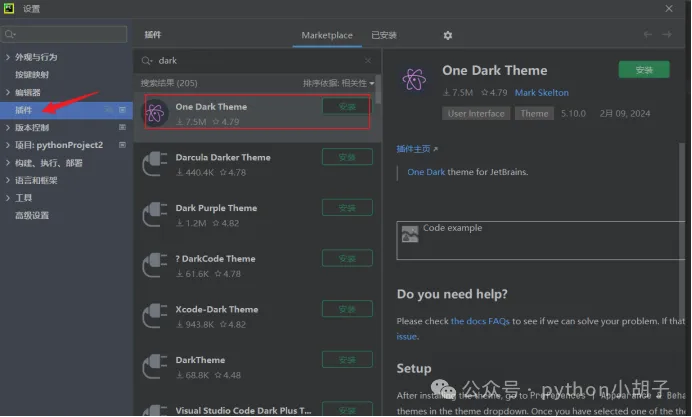Click the User Interface tag
This screenshot has width=692, height=417.
coord(476,113)
